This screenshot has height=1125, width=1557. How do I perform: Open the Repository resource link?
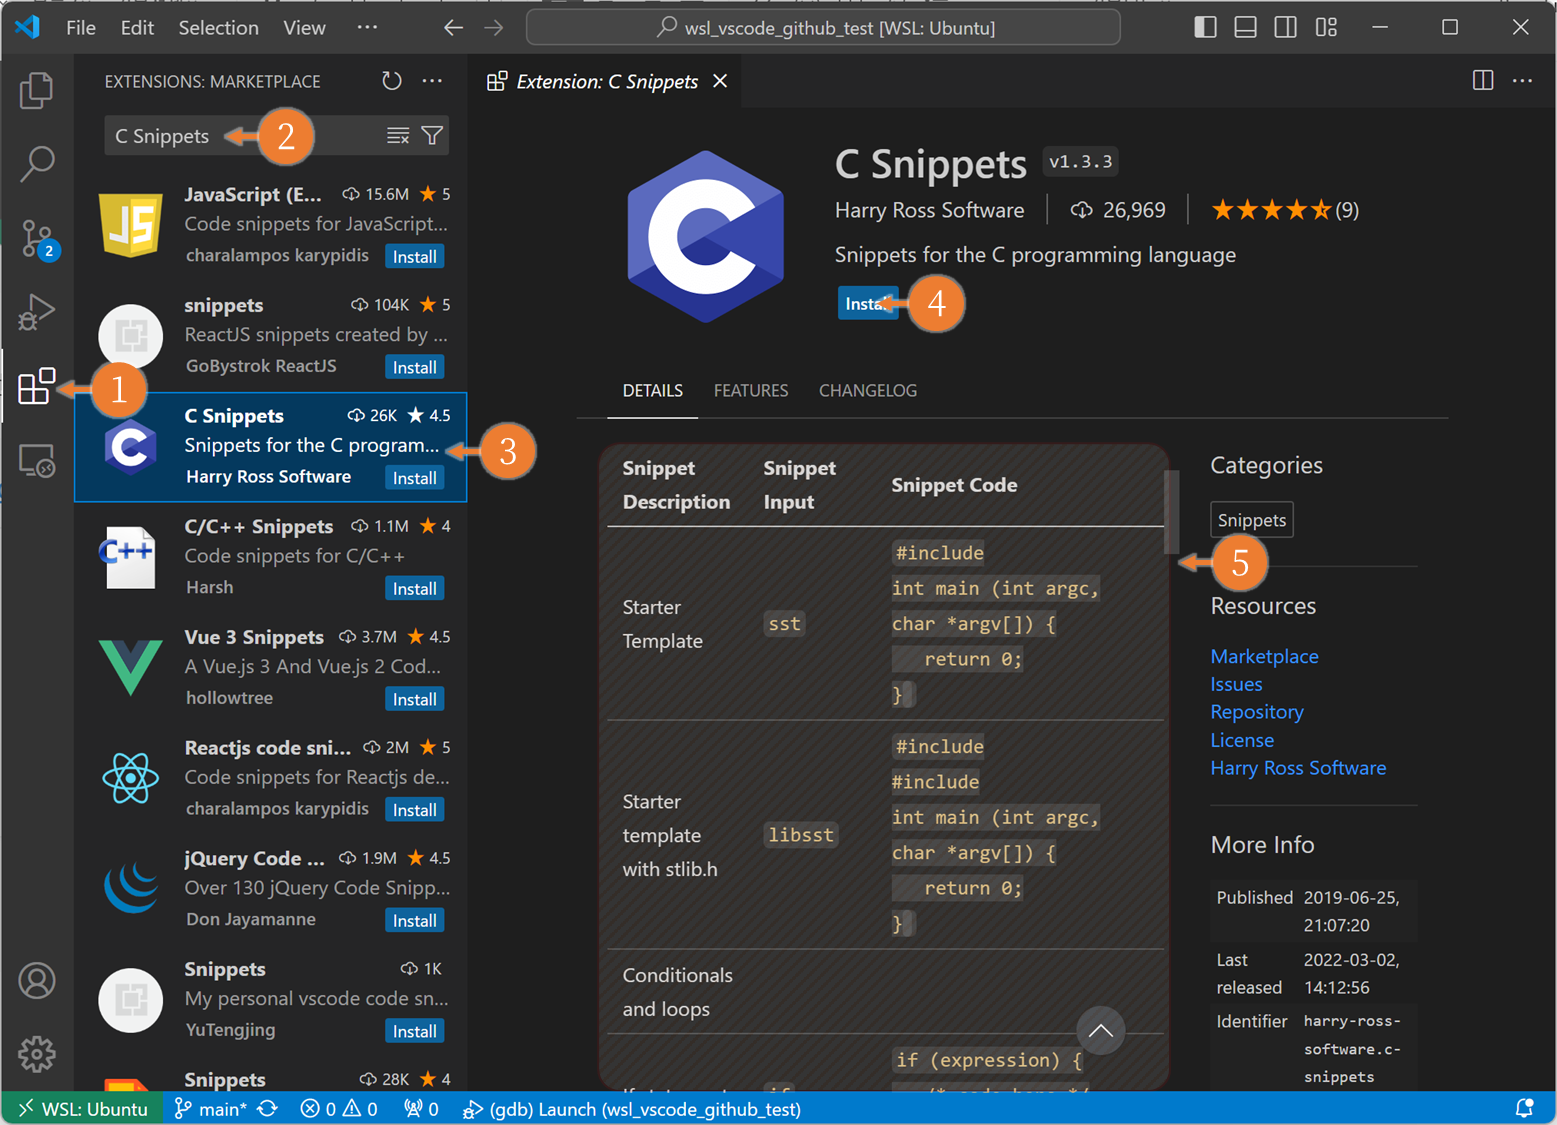point(1257,712)
